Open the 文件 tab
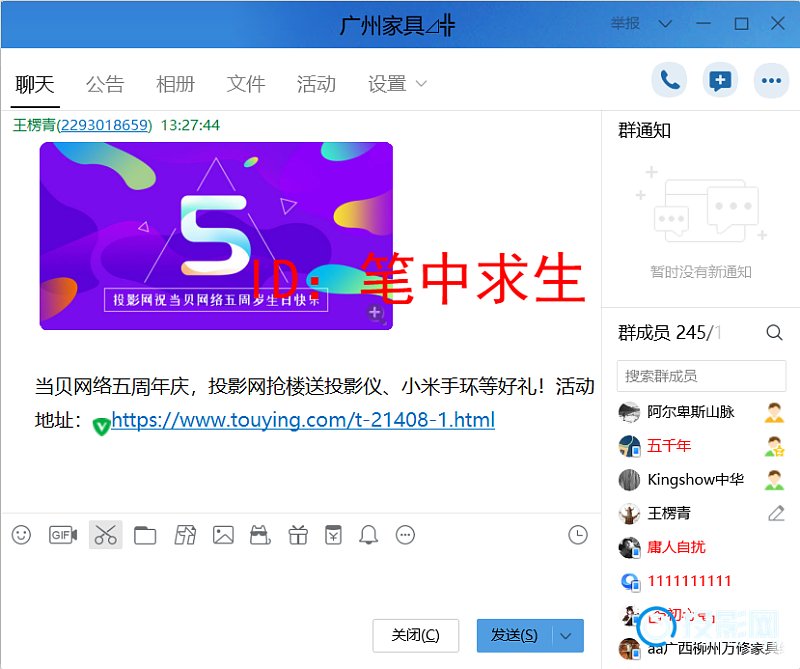Screen dimensions: 800x669 tap(245, 84)
